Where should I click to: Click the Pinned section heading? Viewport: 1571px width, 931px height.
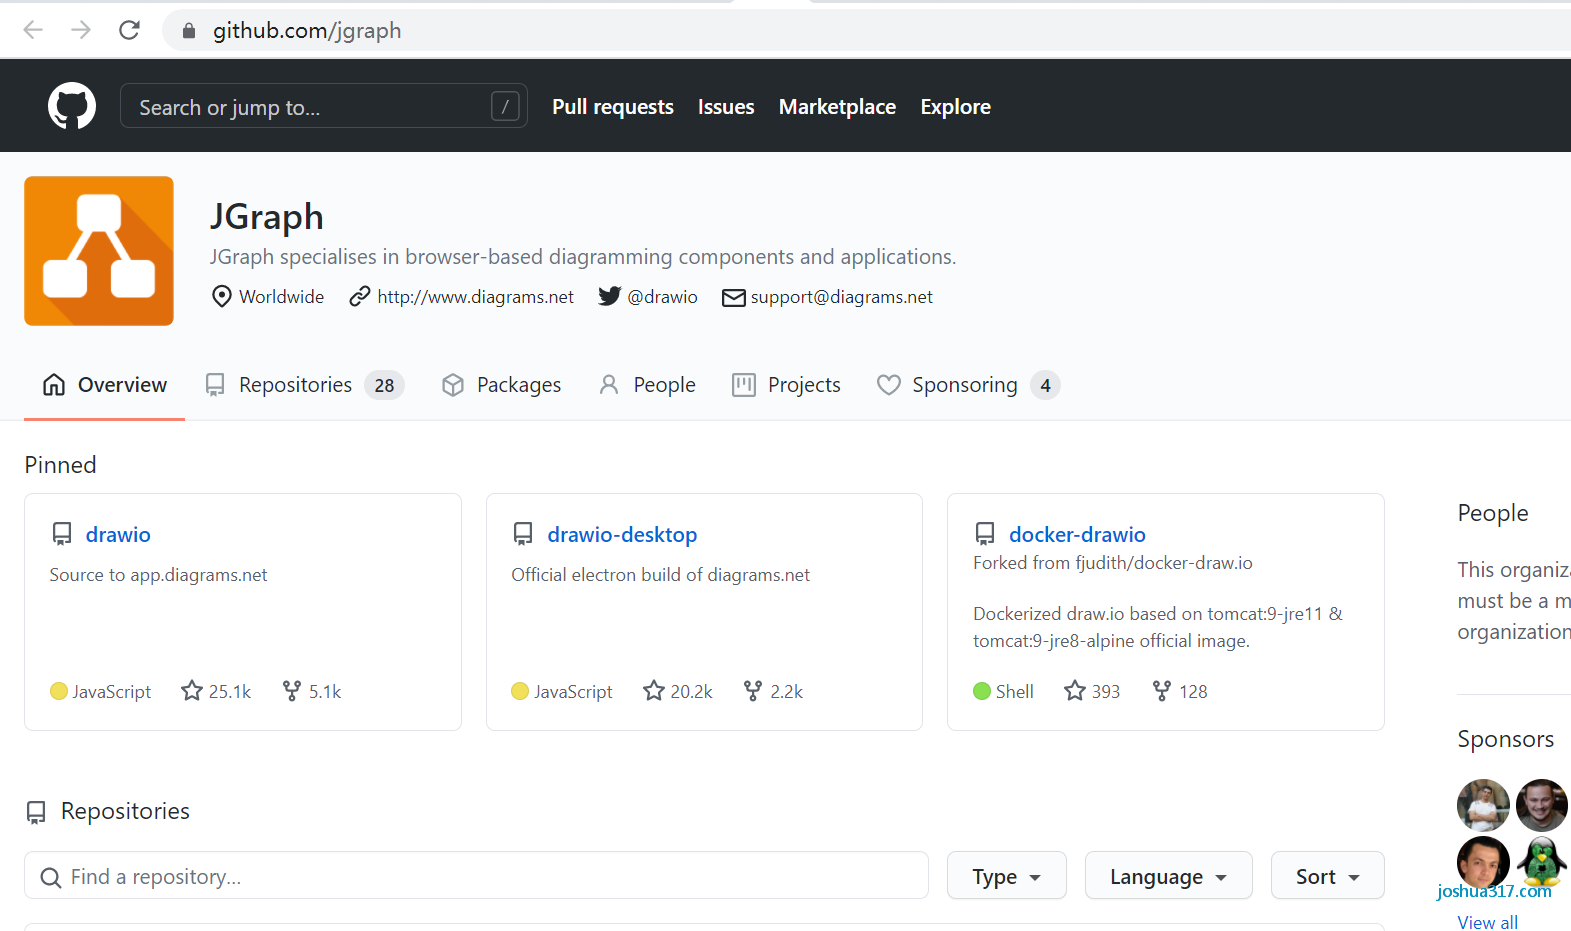point(61,465)
